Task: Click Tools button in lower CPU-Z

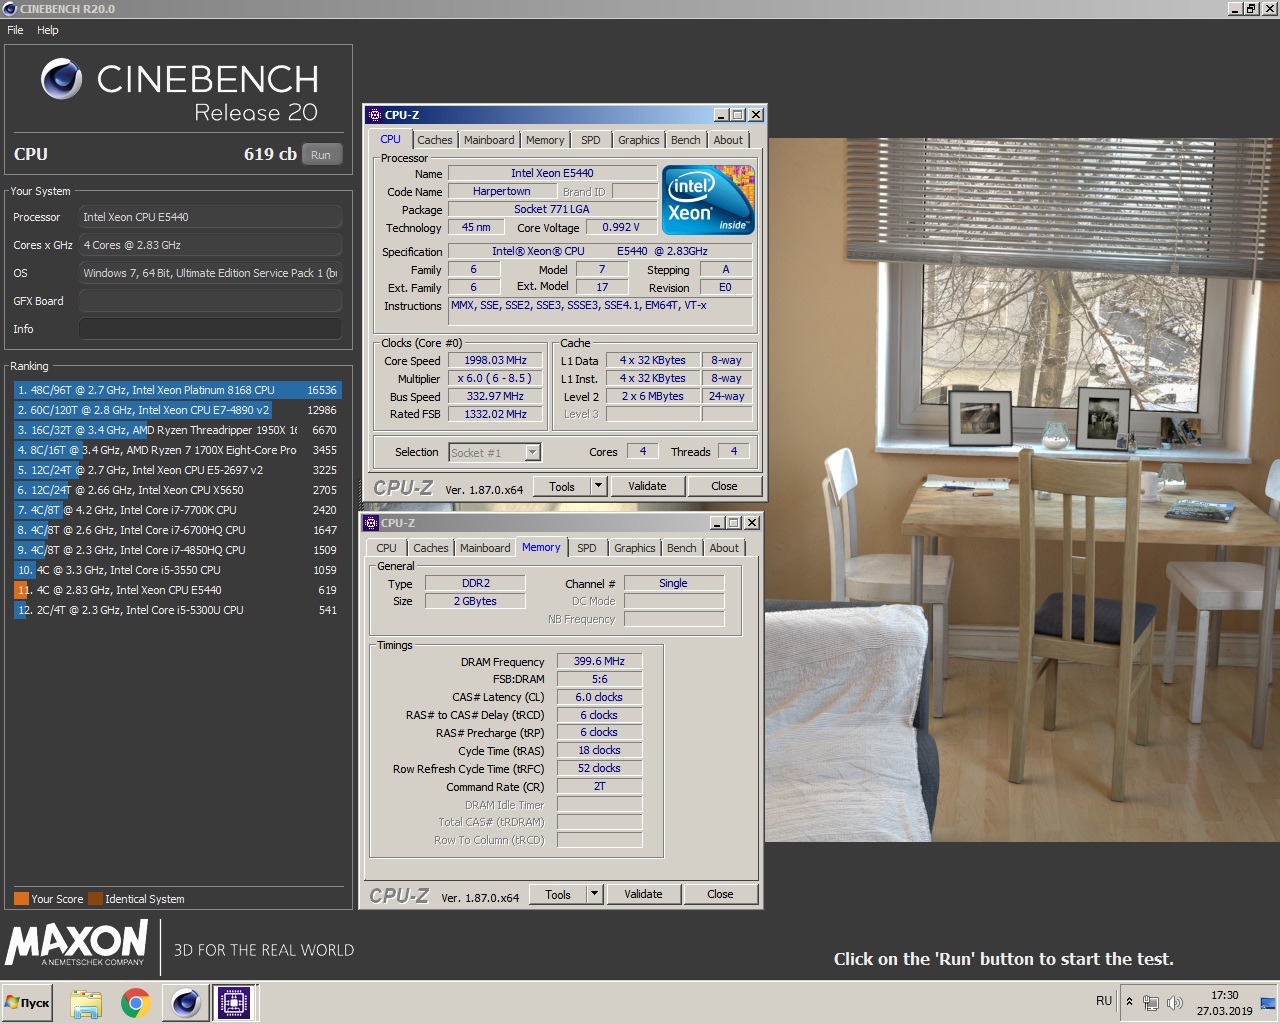Action: [x=558, y=894]
